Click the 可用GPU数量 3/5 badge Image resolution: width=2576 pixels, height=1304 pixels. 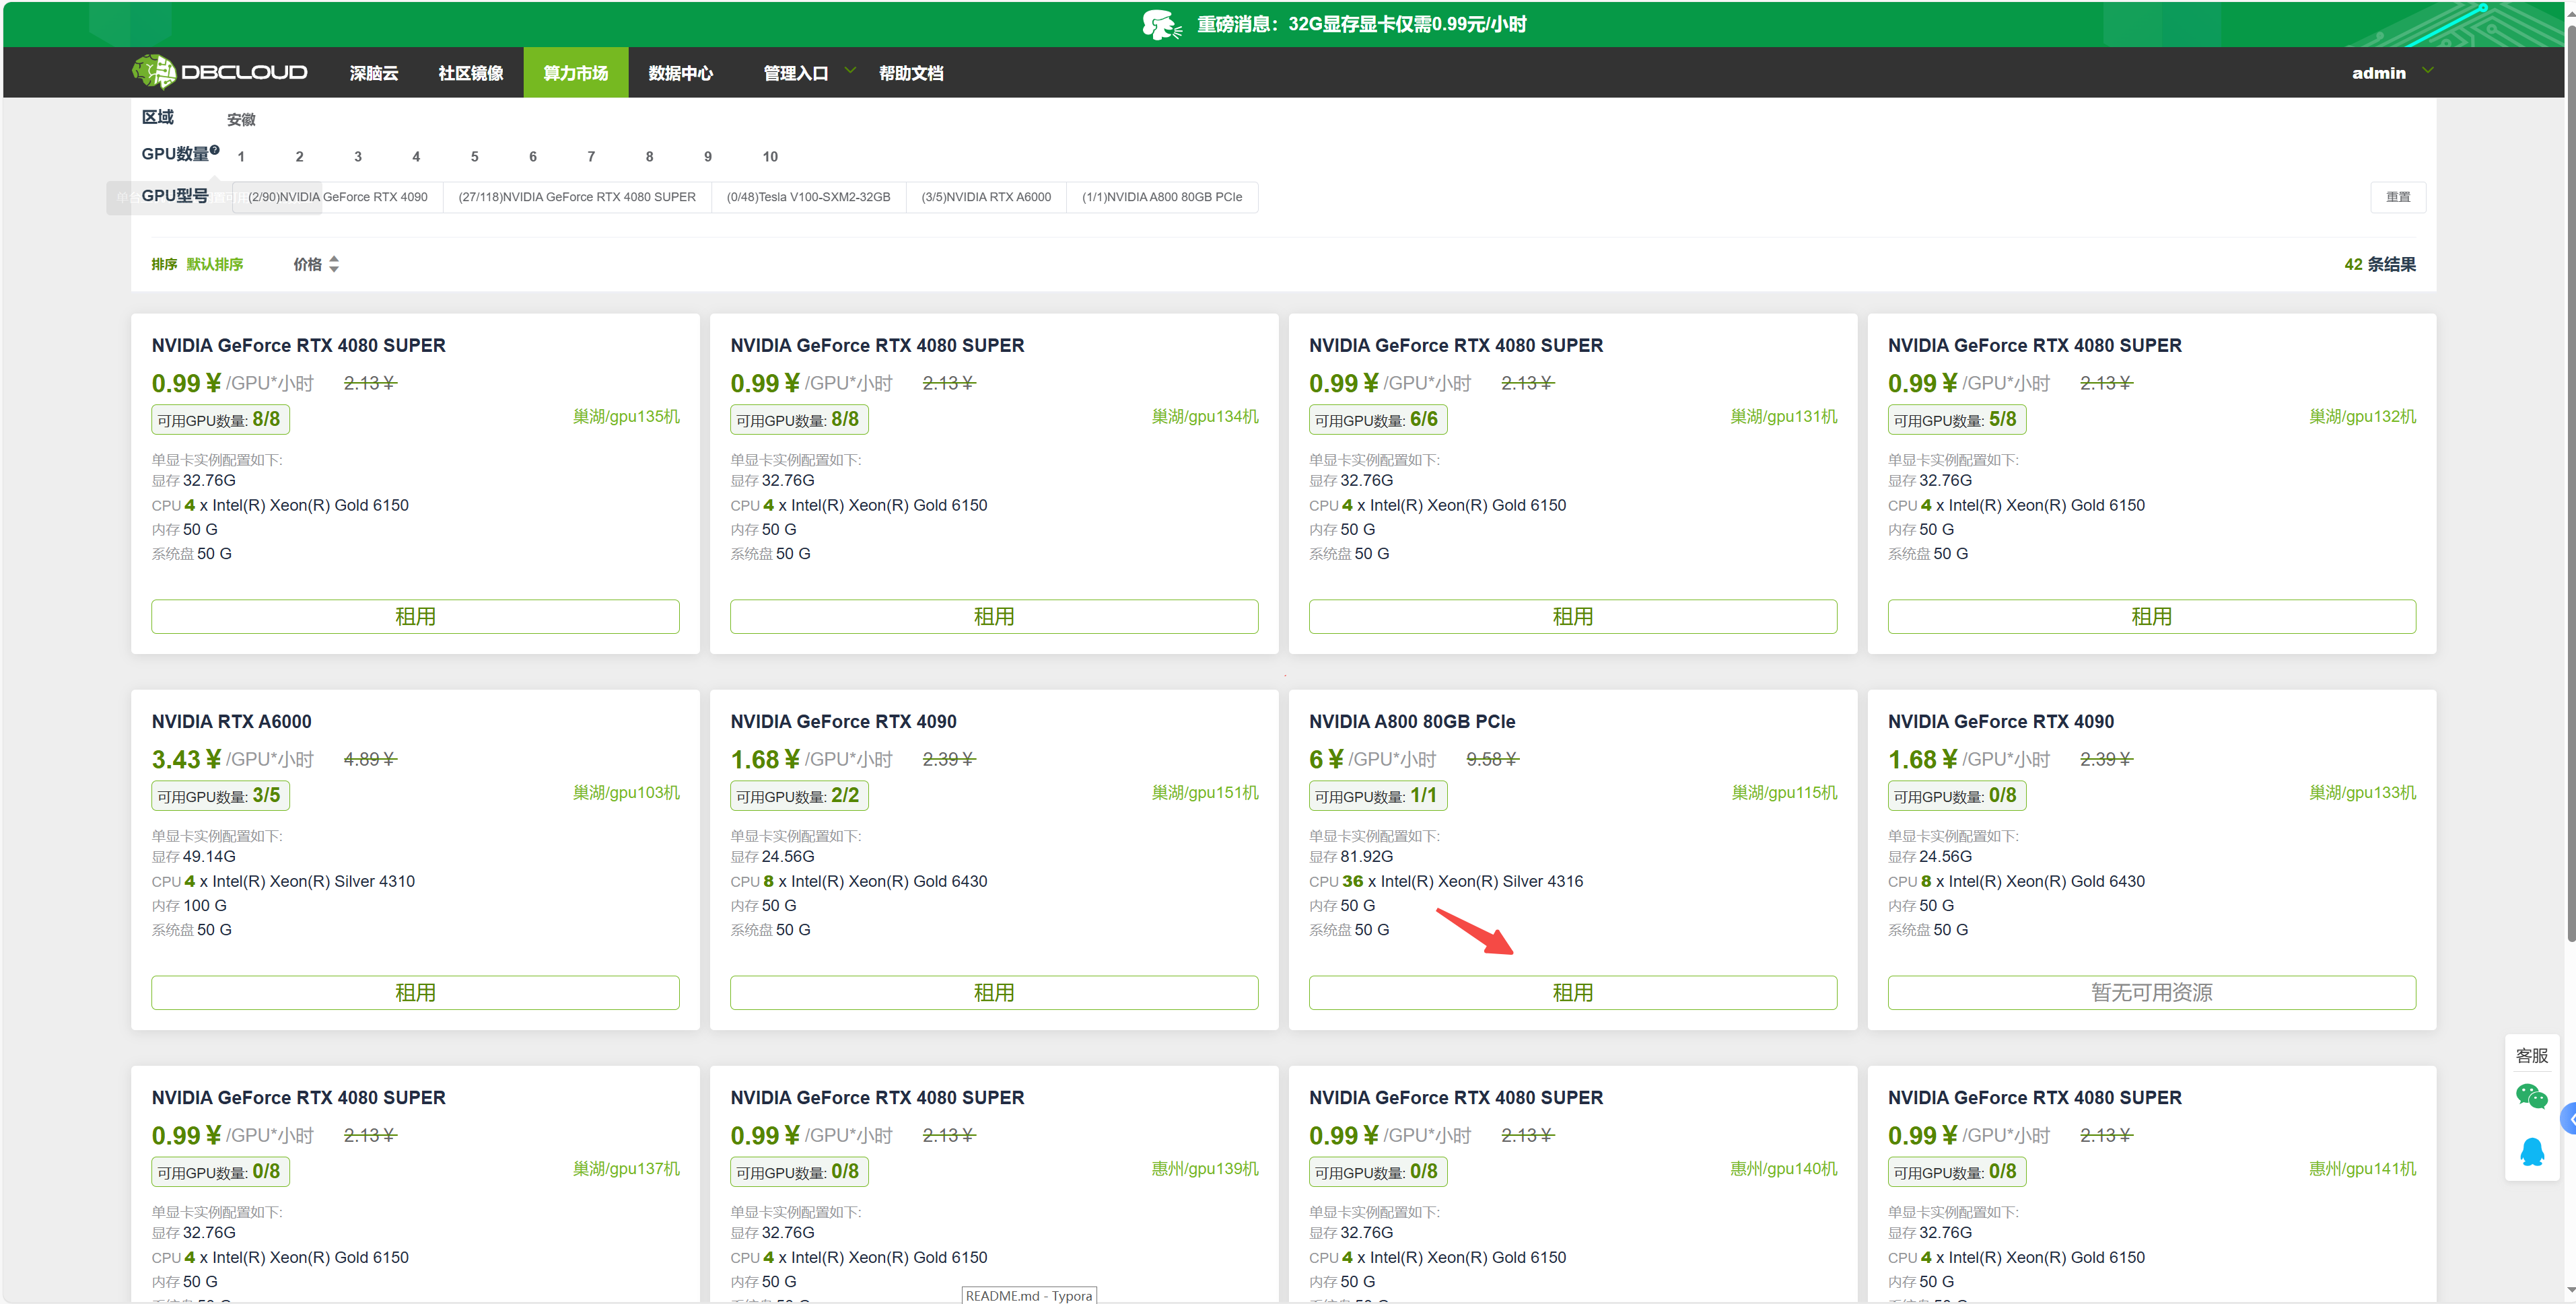tap(221, 795)
